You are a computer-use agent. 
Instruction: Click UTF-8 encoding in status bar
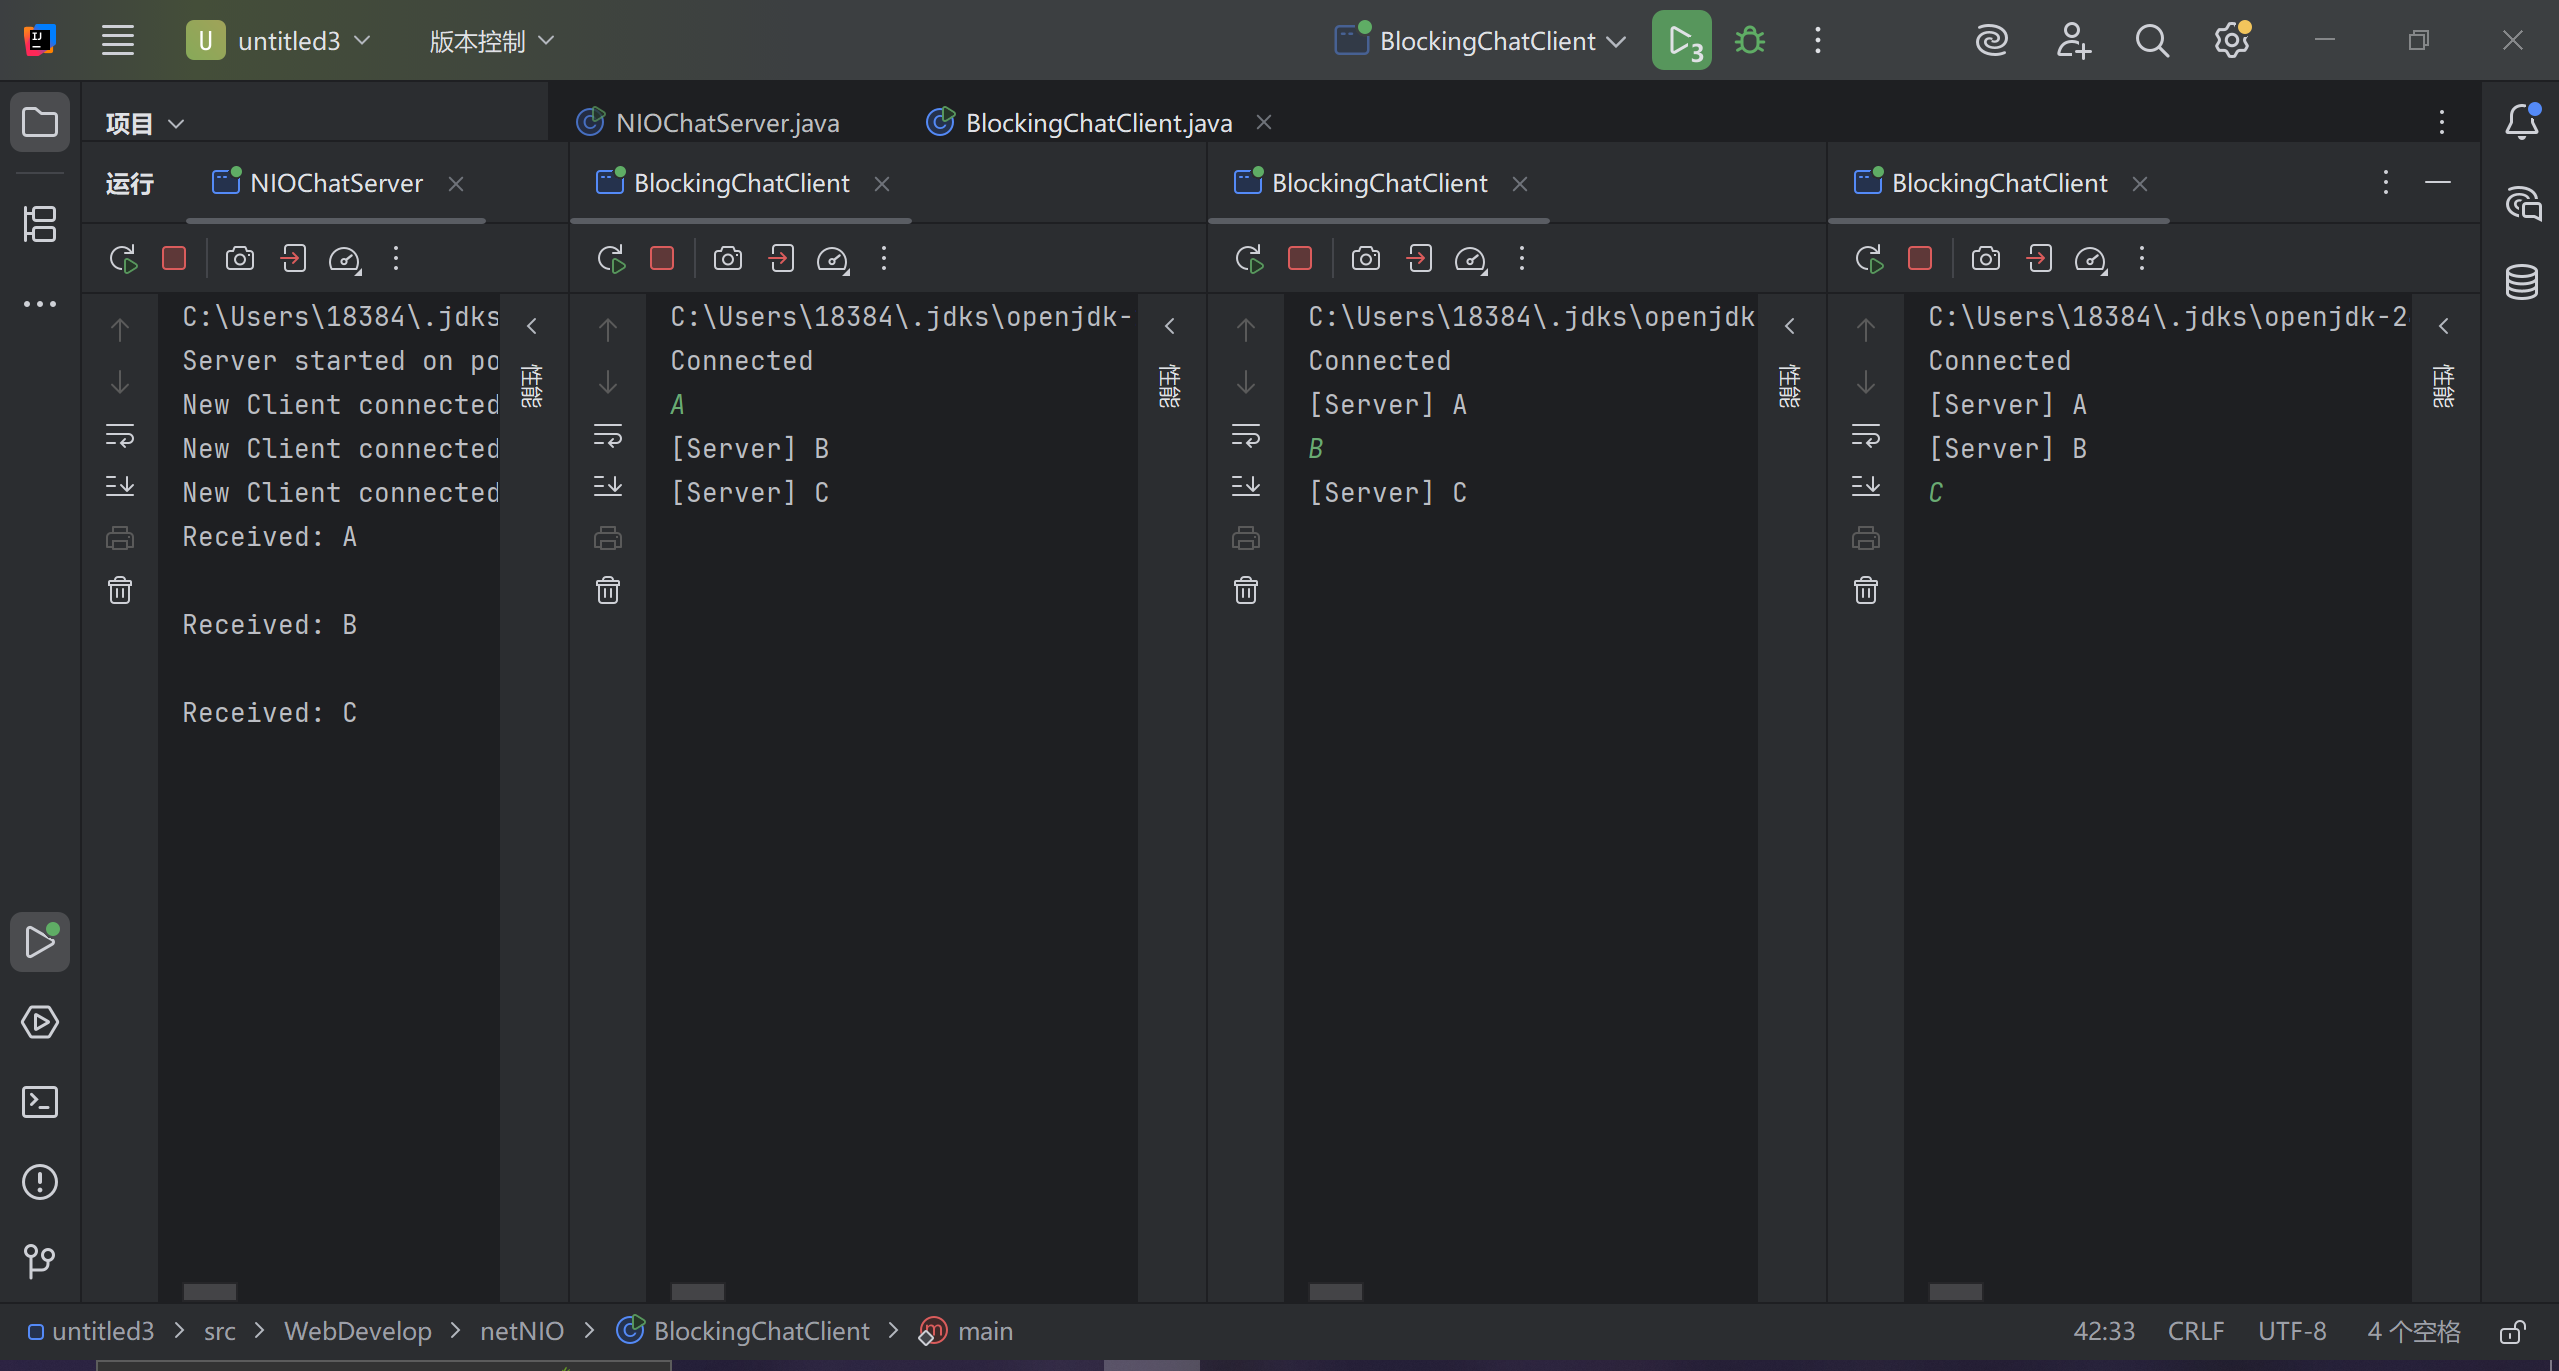coord(2291,1332)
